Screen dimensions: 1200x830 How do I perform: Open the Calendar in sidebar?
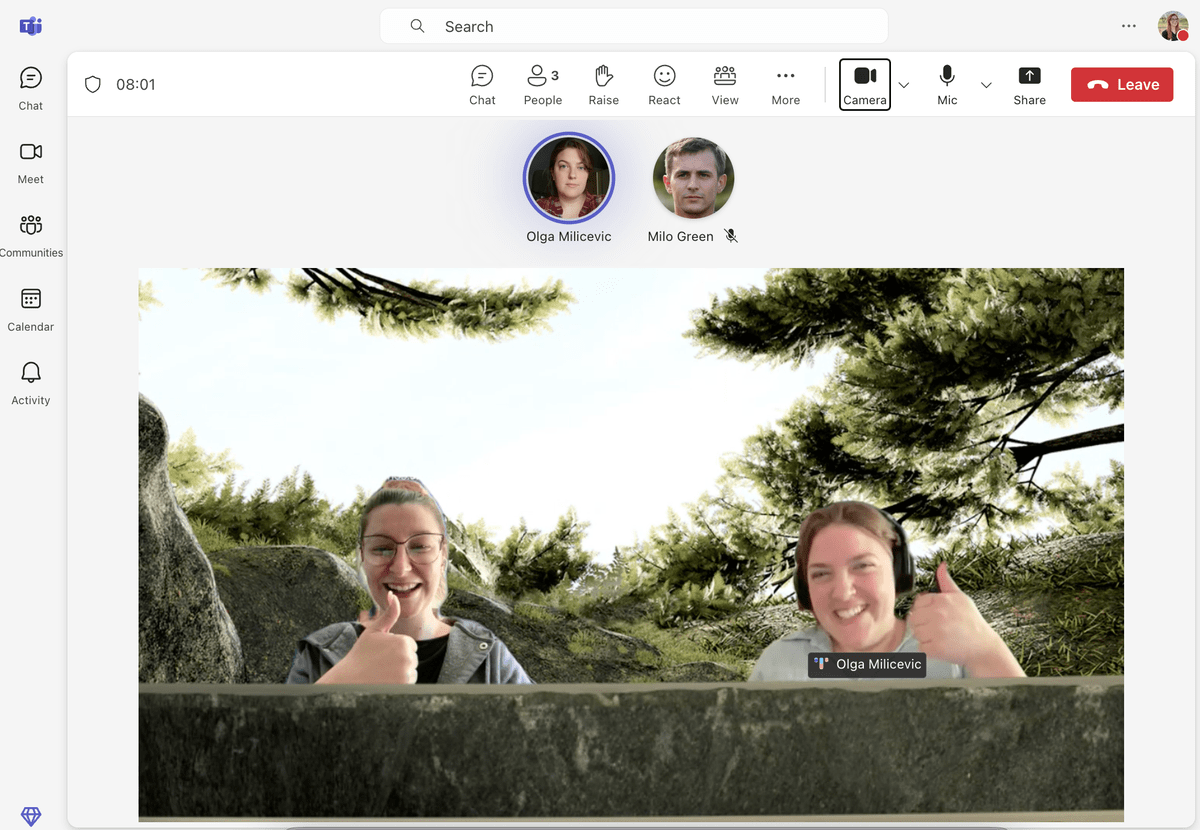click(x=31, y=309)
